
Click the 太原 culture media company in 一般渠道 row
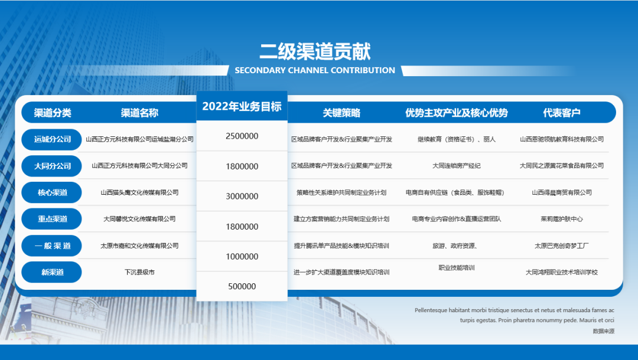(x=140, y=246)
